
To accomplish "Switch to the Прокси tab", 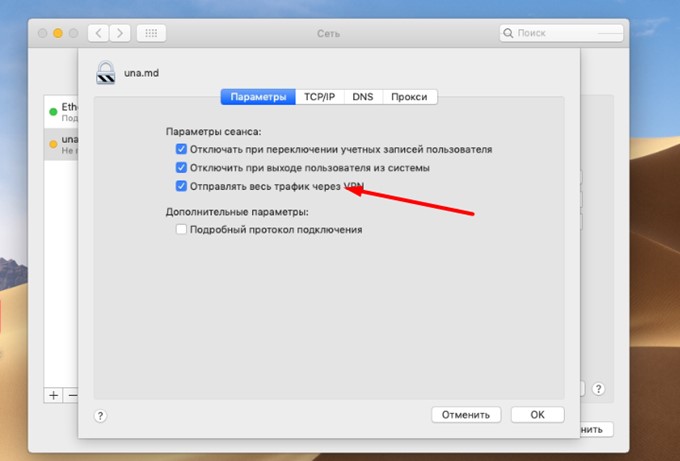I will [x=409, y=97].
